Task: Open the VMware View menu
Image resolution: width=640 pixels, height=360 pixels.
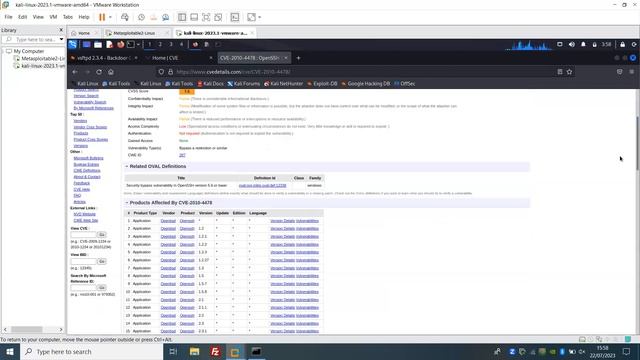Action: (x=38, y=17)
